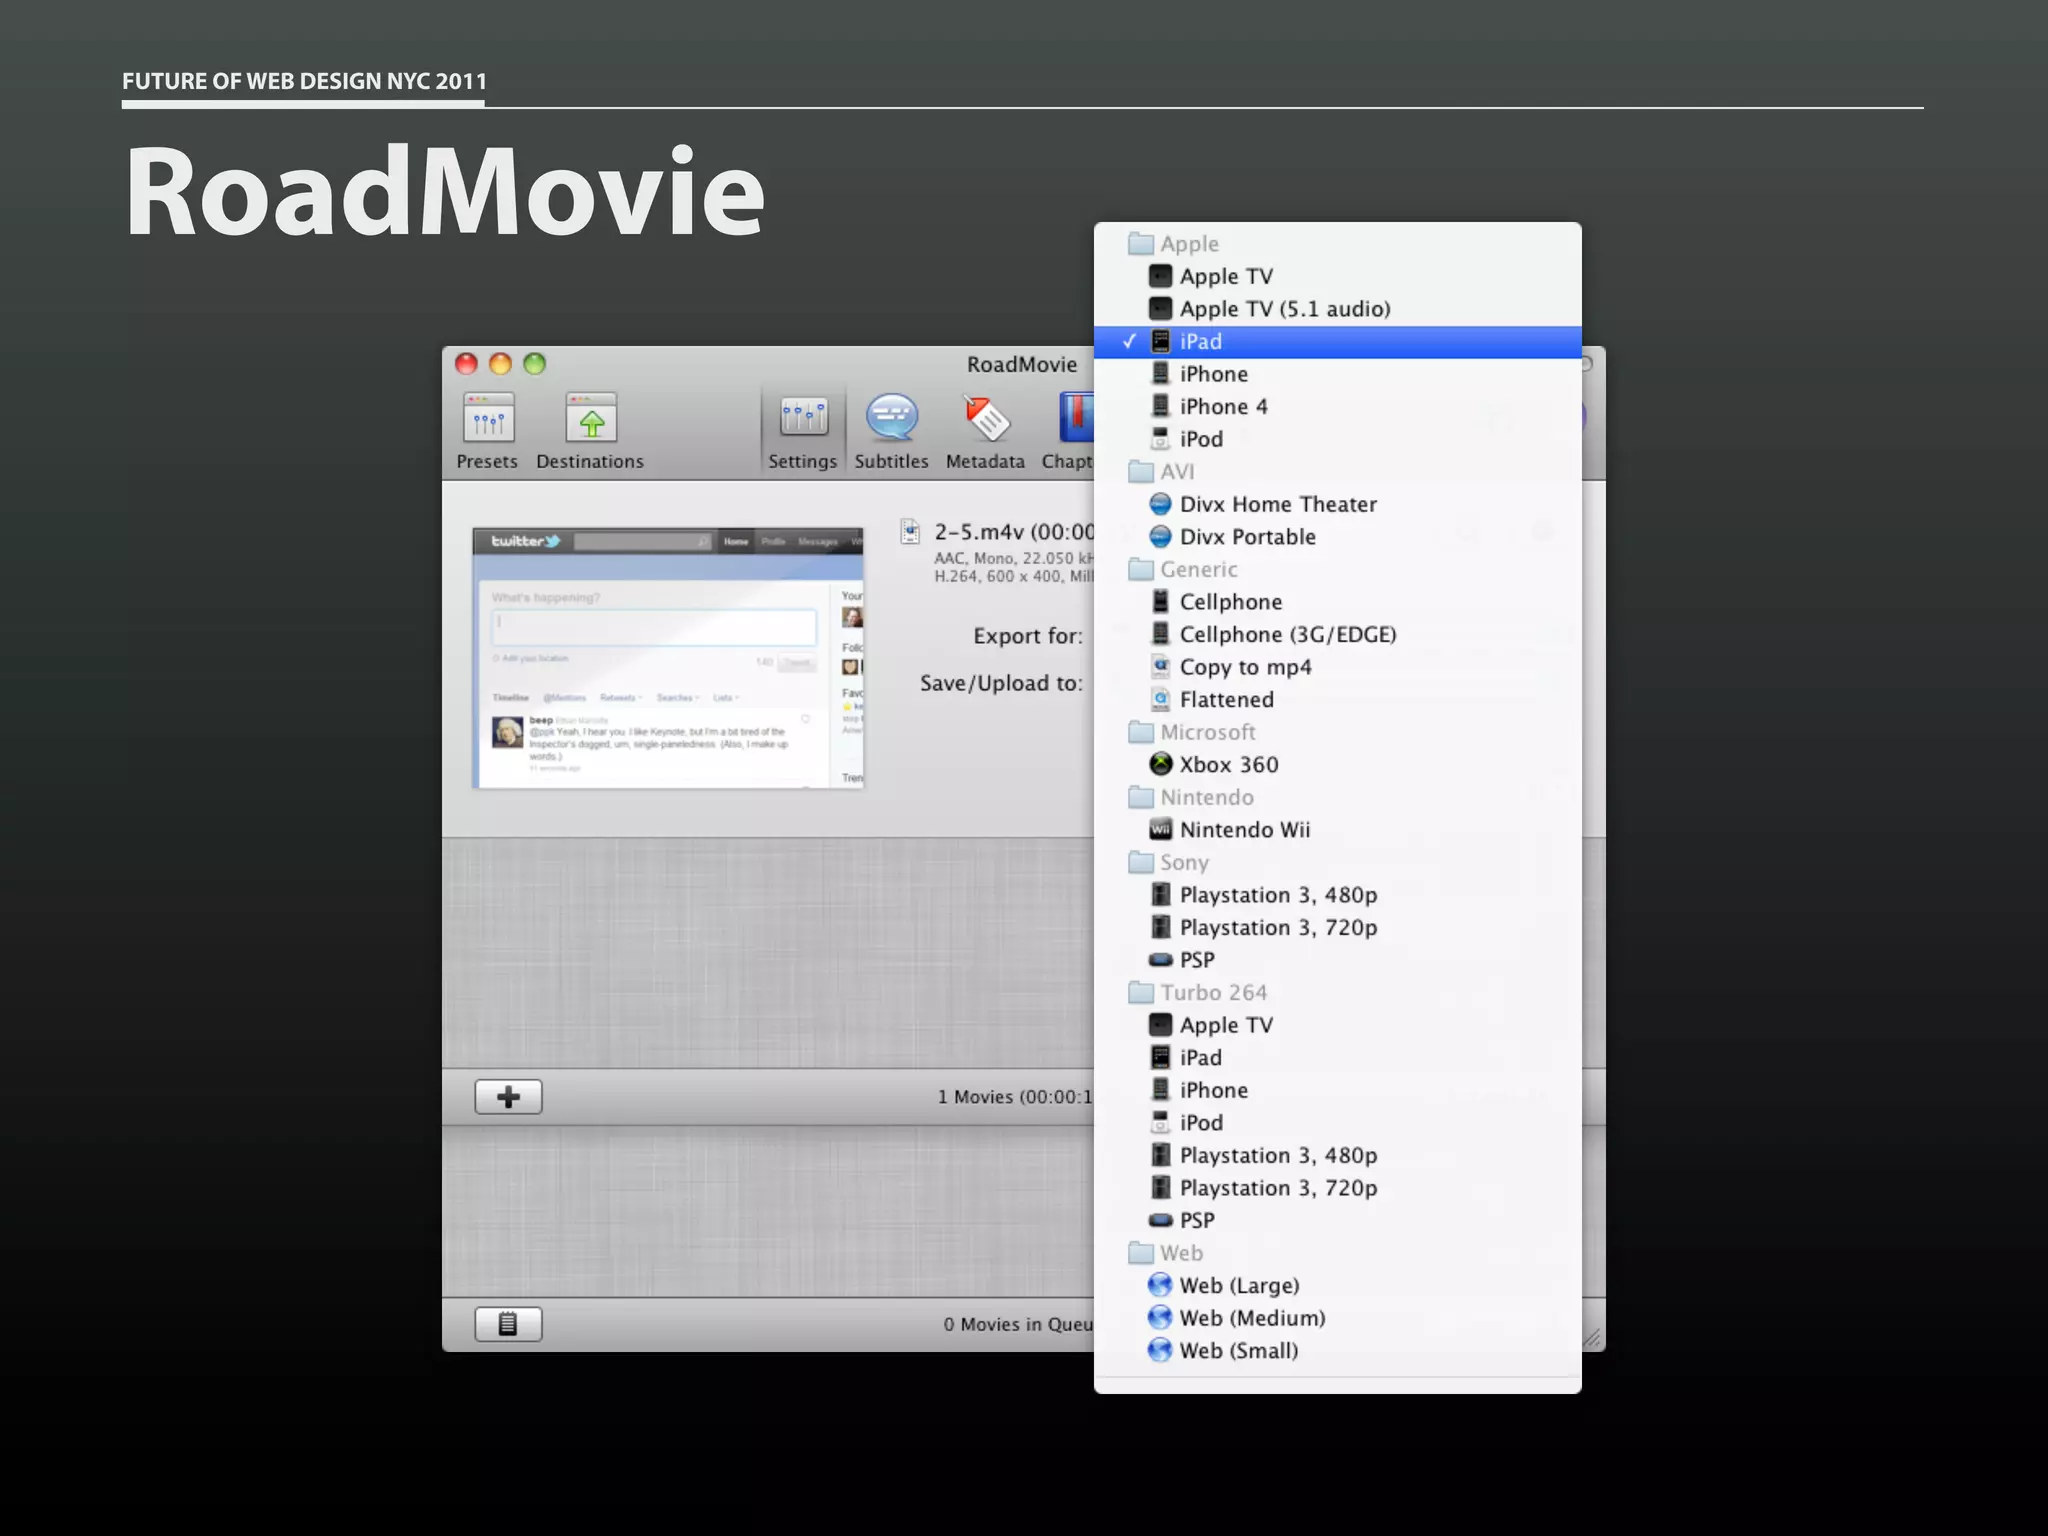Select Sony Playstation 3, 720p preset

pos(1277,928)
